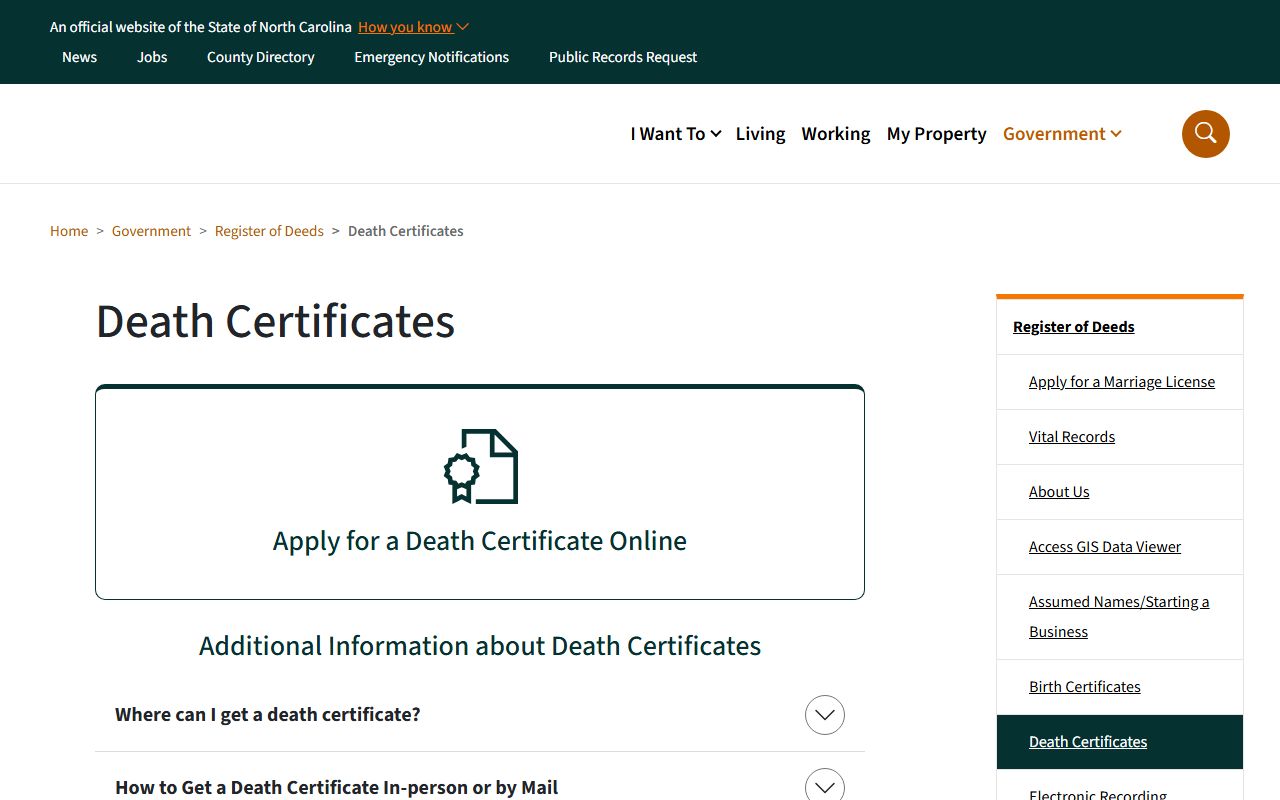
Task: Go to the Living menu item
Action: click(760, 134)
